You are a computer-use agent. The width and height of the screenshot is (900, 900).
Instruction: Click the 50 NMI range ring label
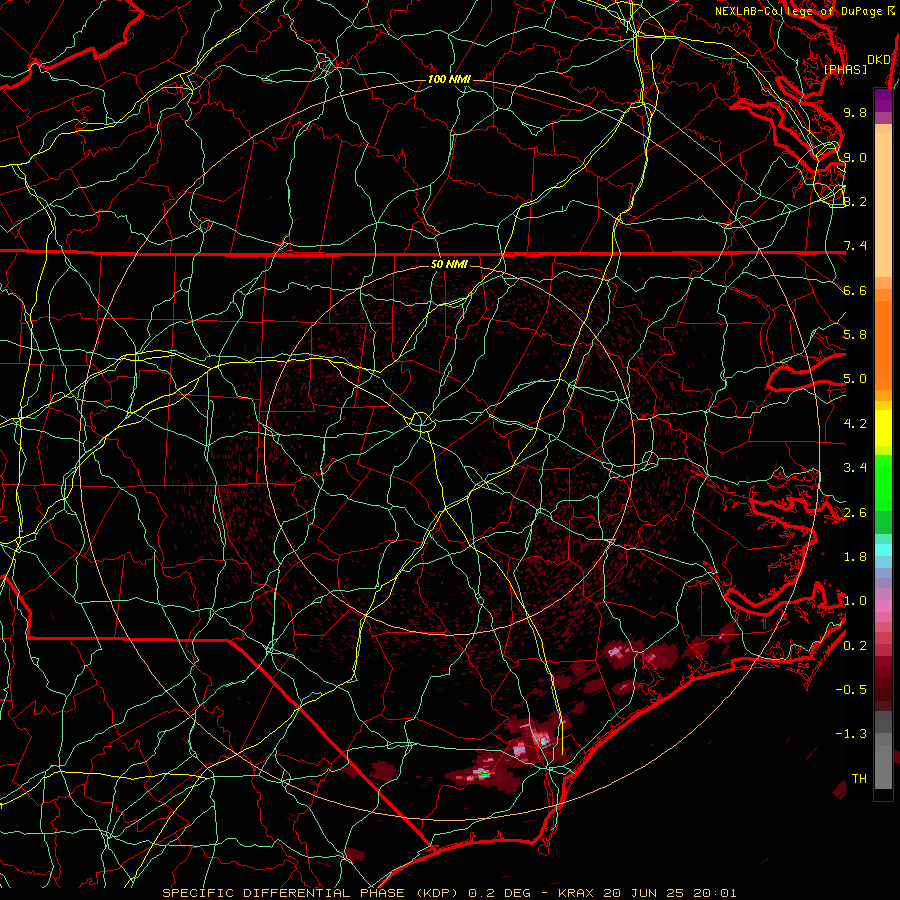[449, 264]
